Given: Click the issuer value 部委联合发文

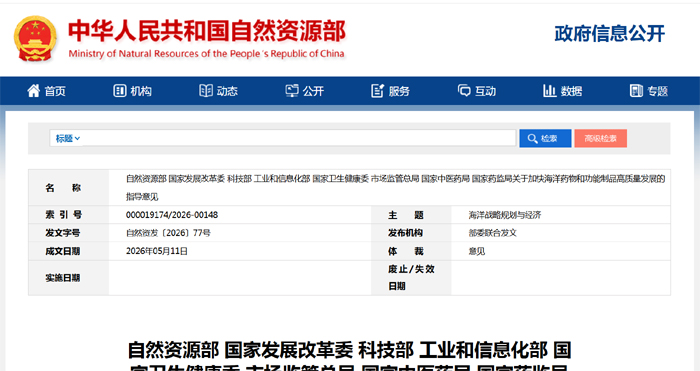Looking at the screenshot, I should 493,233.
